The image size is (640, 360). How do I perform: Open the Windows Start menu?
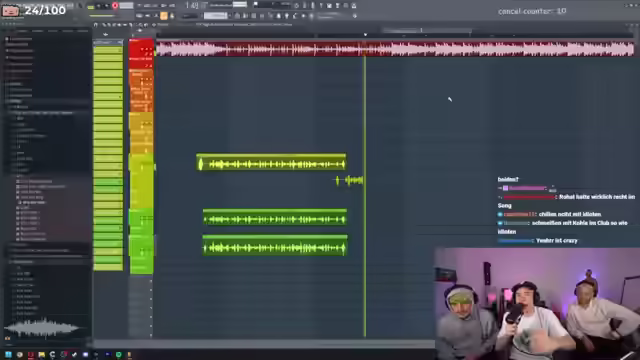click(8, 355)
